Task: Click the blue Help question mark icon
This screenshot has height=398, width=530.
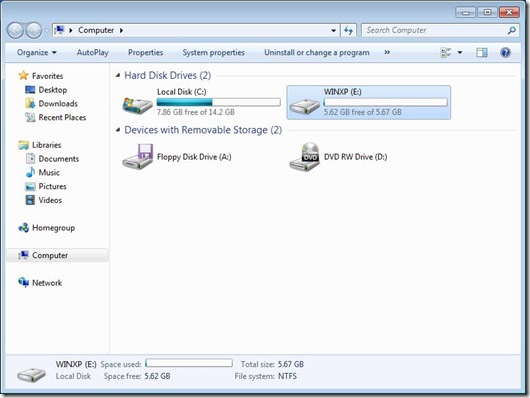Action: point(505,53)
